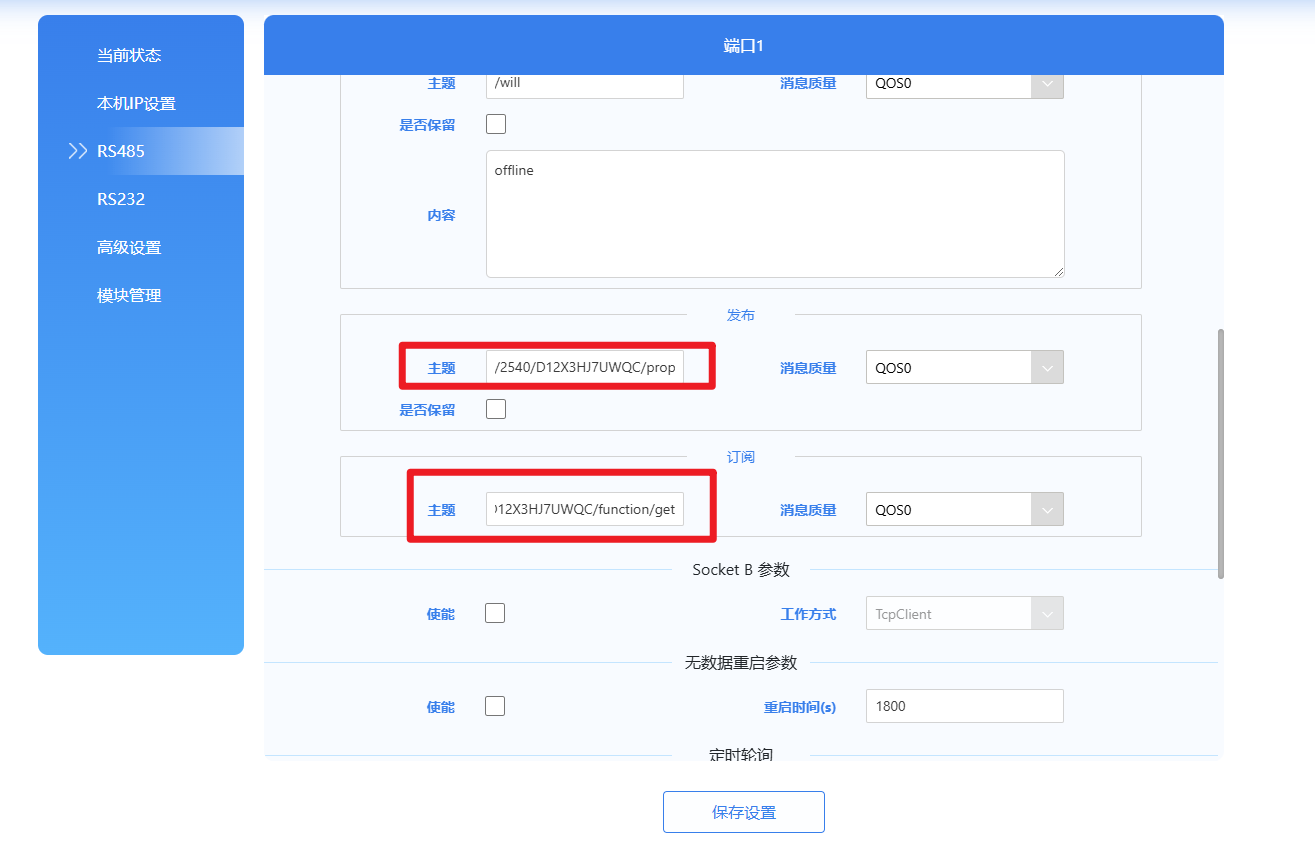Click the 端口1 header title

(744, 46)
